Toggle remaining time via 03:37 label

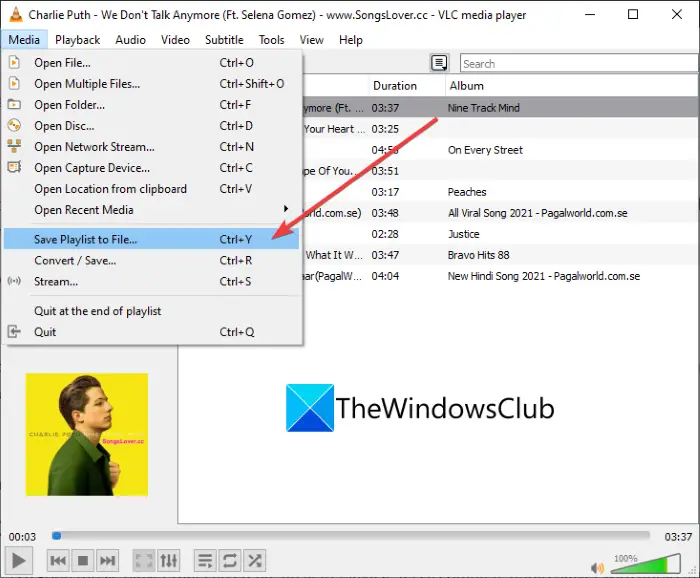pyautogui.click(x=678, y=536)
